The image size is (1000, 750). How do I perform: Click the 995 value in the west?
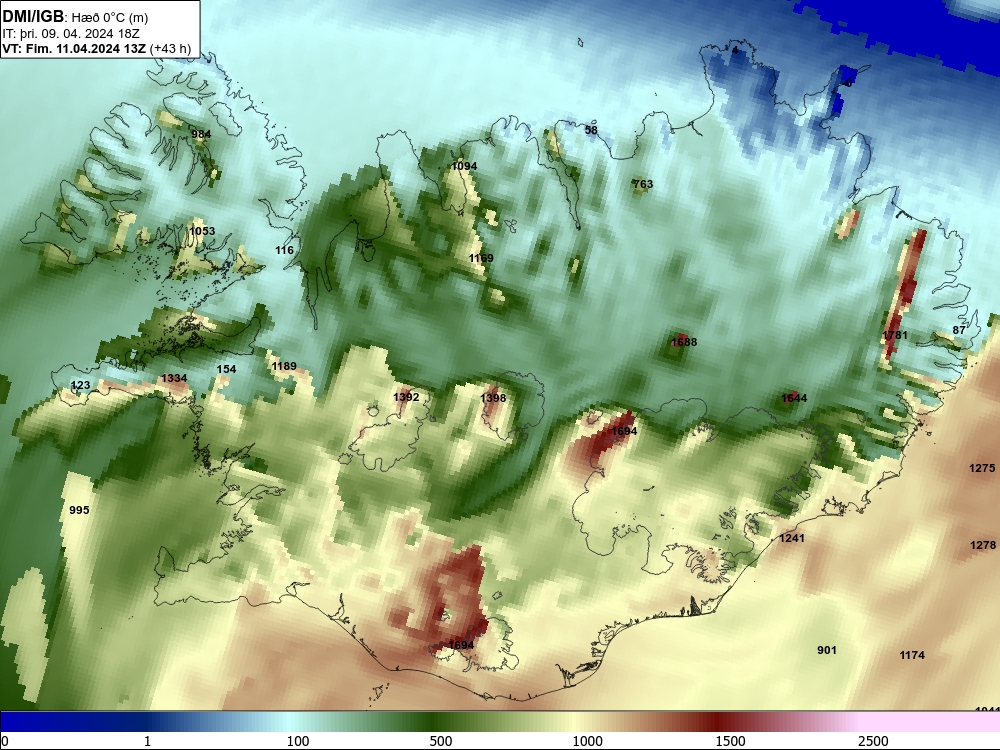tap(79, 510)
